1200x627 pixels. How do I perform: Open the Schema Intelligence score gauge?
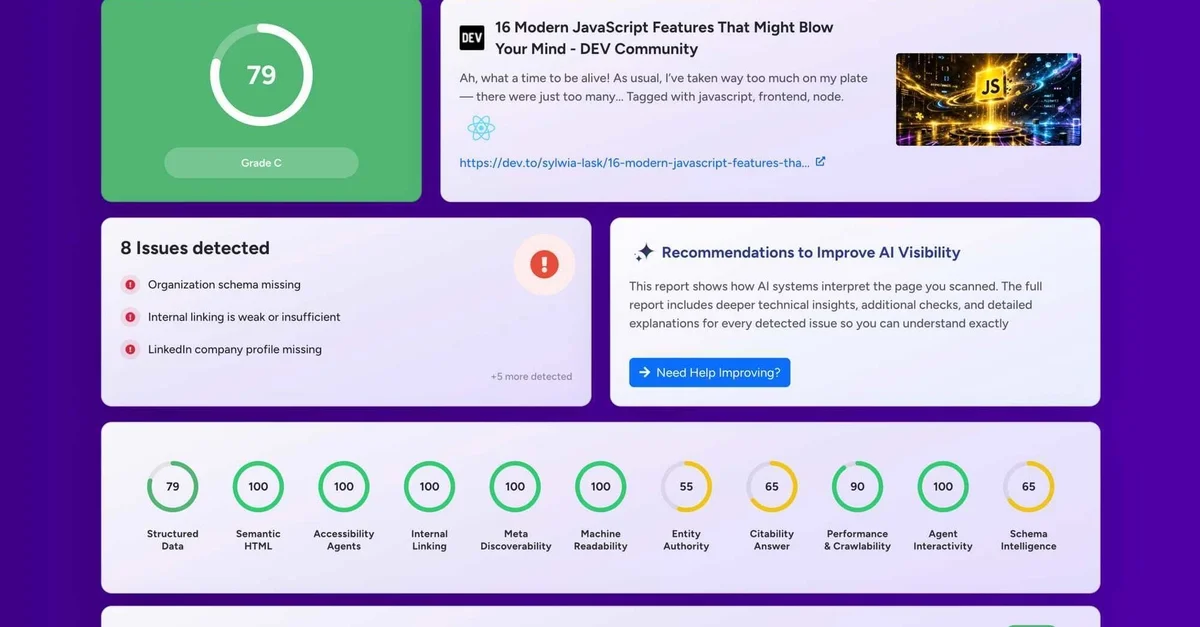click(x=1028, y=487)
